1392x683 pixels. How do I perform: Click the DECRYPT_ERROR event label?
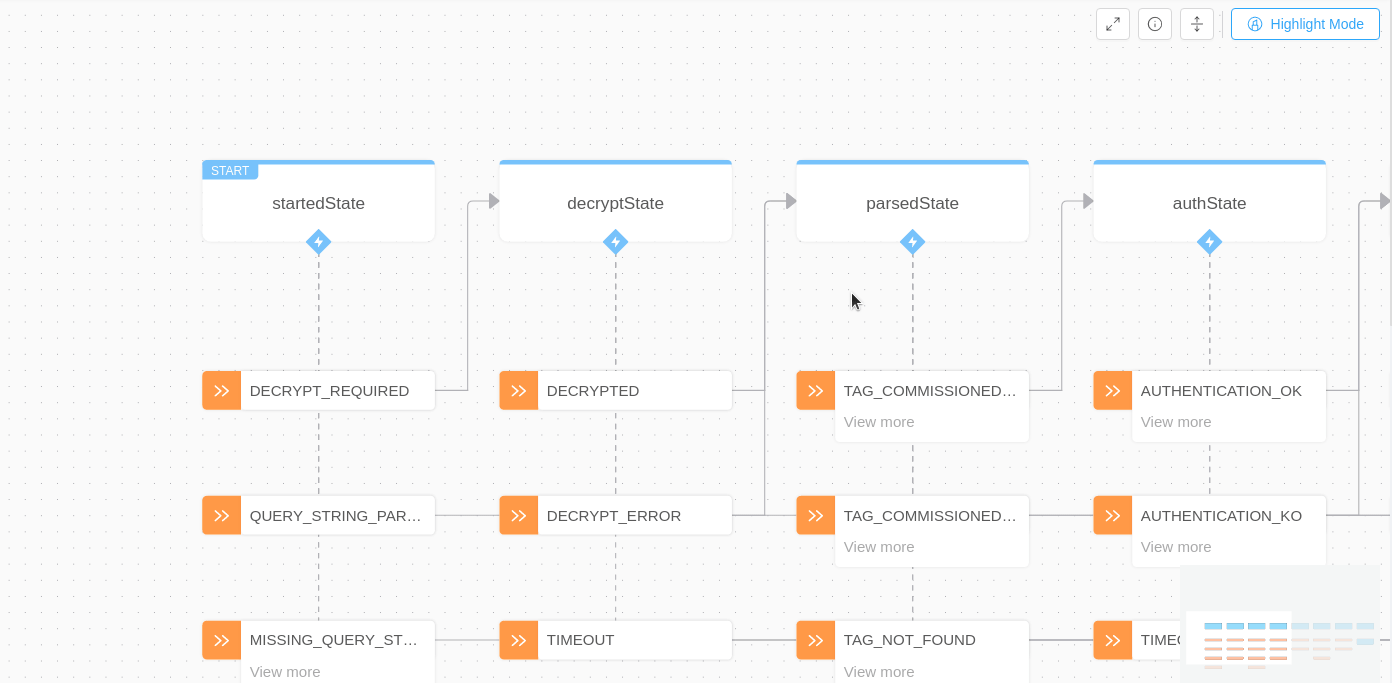[614, 516]
